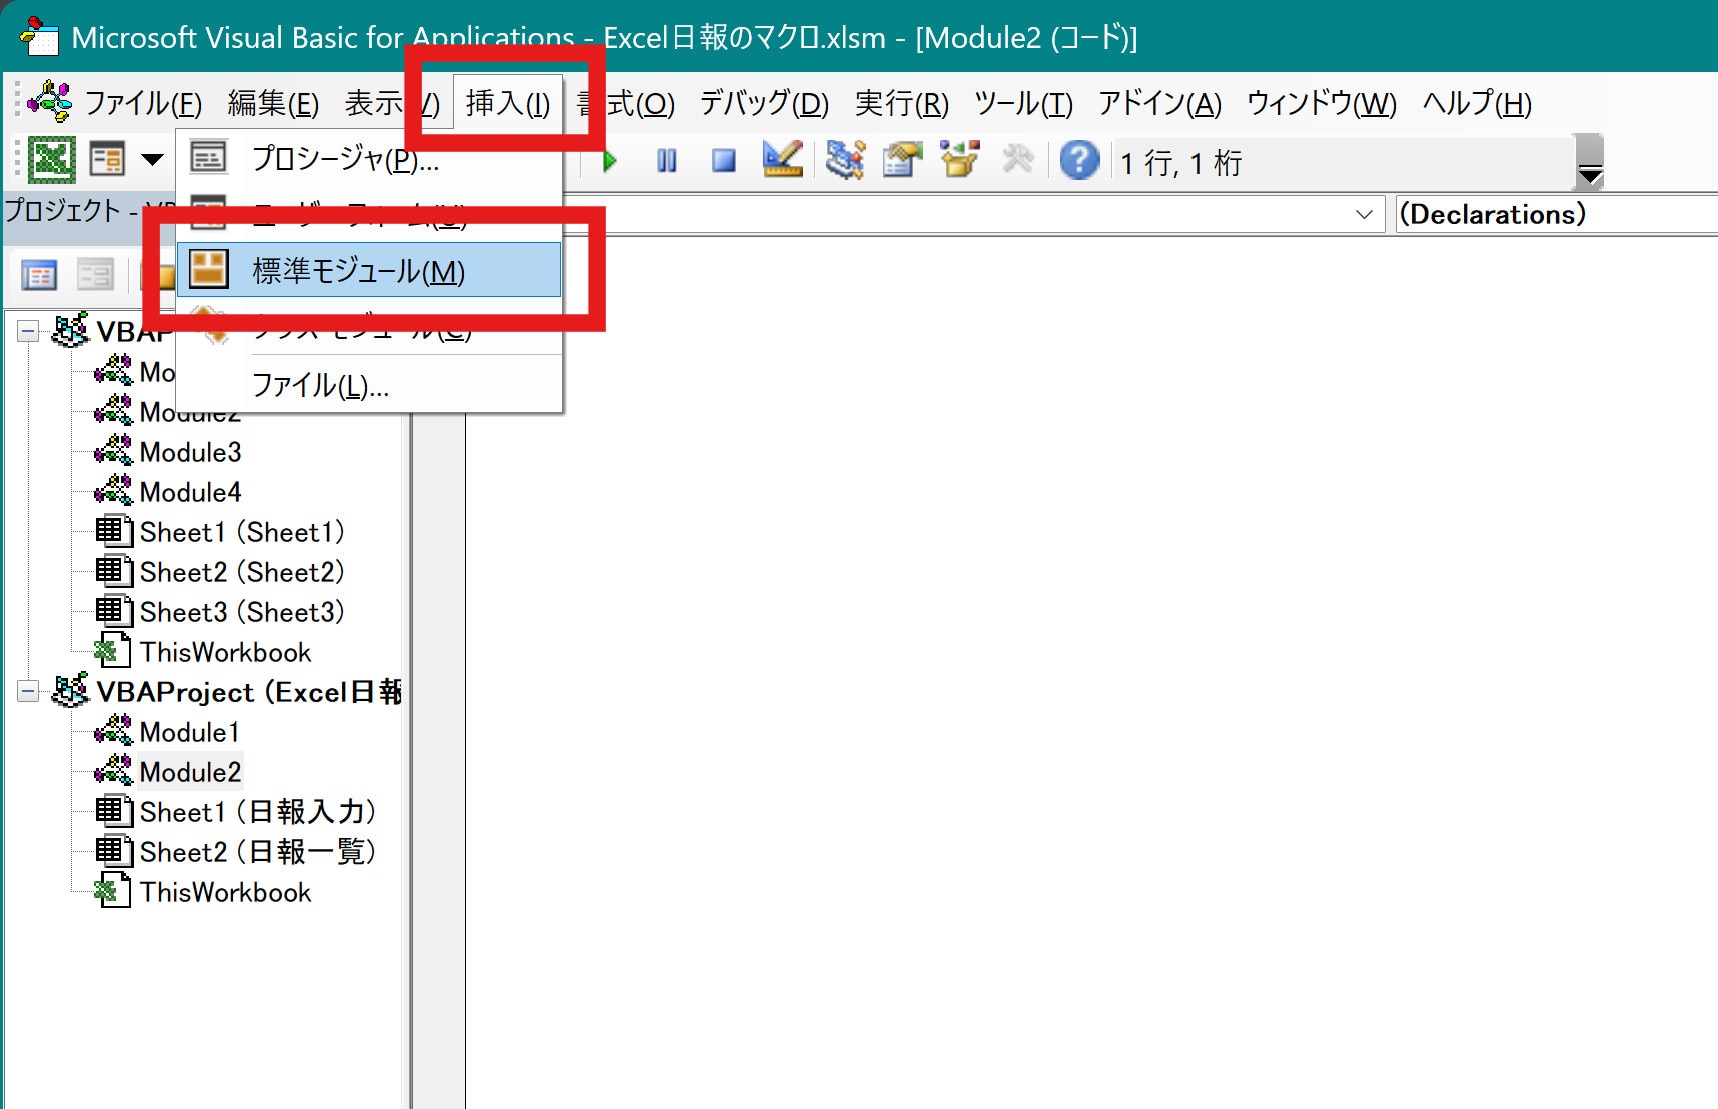This screenshot has width=1718, height=1109.
Task: Click View Code icon in project panel
Action: 40,275
